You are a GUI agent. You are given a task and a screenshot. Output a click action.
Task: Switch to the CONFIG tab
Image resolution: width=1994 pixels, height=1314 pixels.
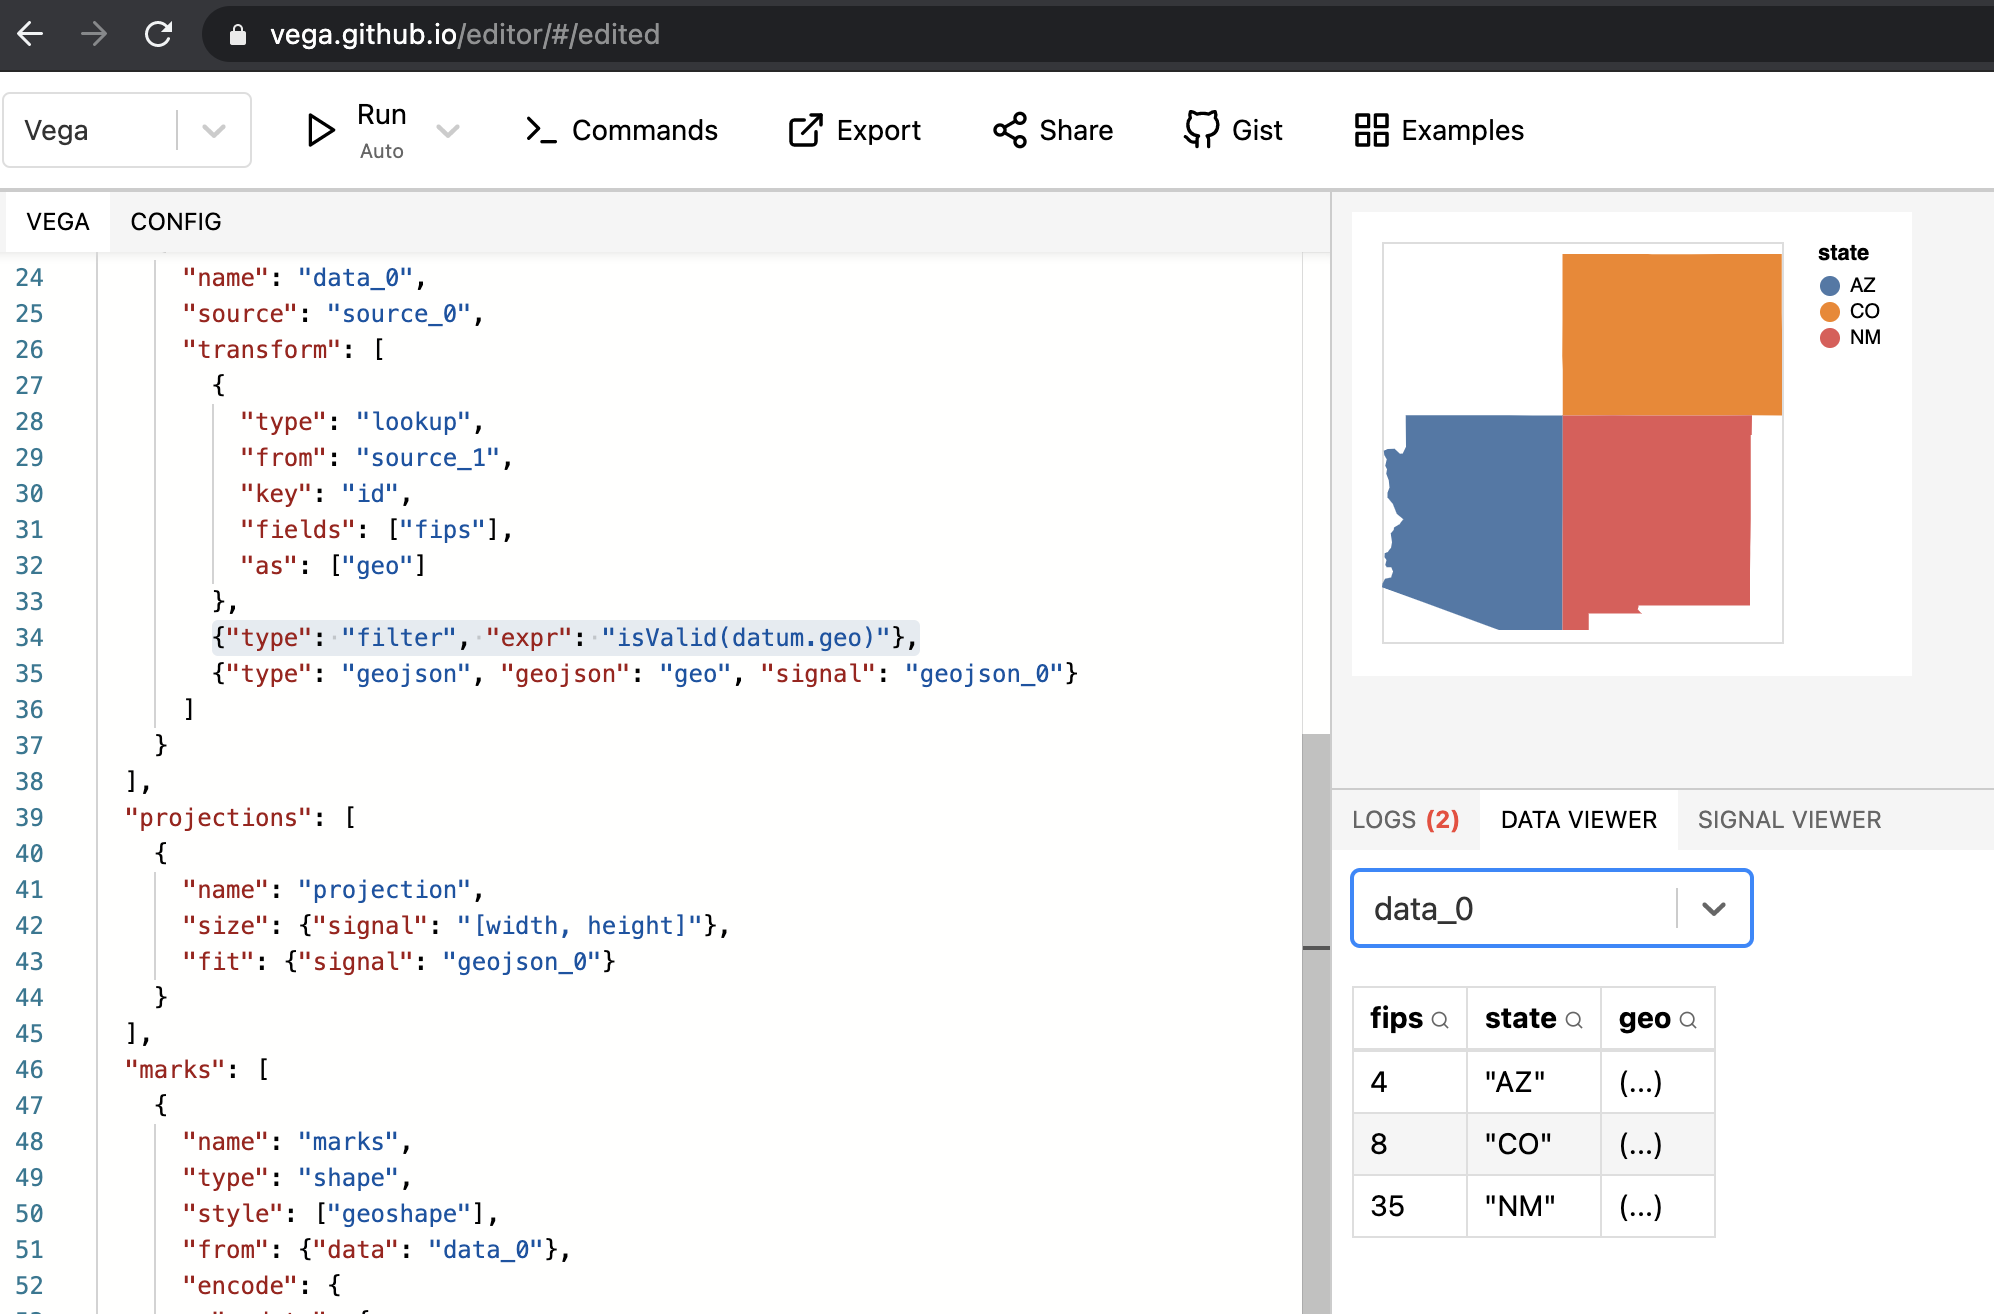click(176, 222)
